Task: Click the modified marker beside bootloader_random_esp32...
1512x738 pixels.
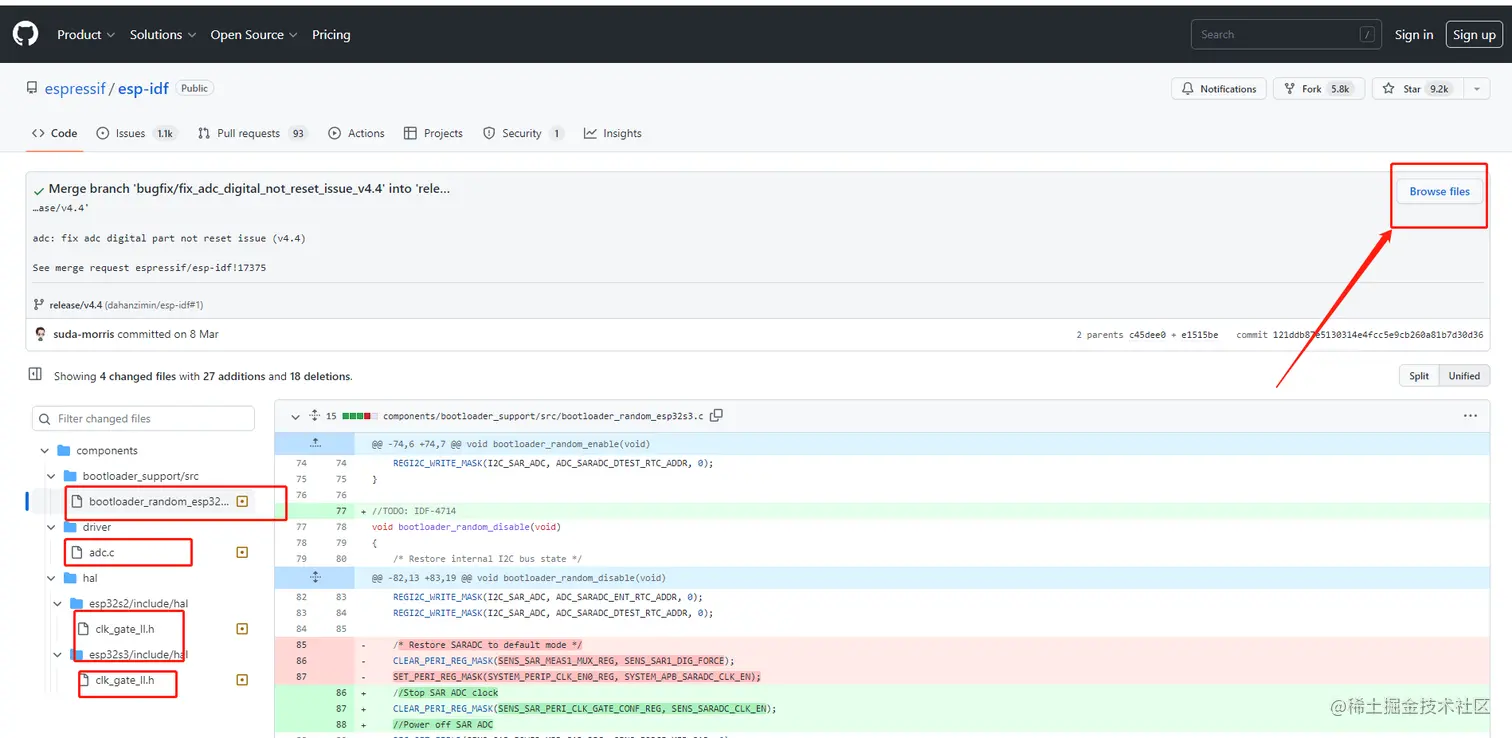Action: click(242, 501)
